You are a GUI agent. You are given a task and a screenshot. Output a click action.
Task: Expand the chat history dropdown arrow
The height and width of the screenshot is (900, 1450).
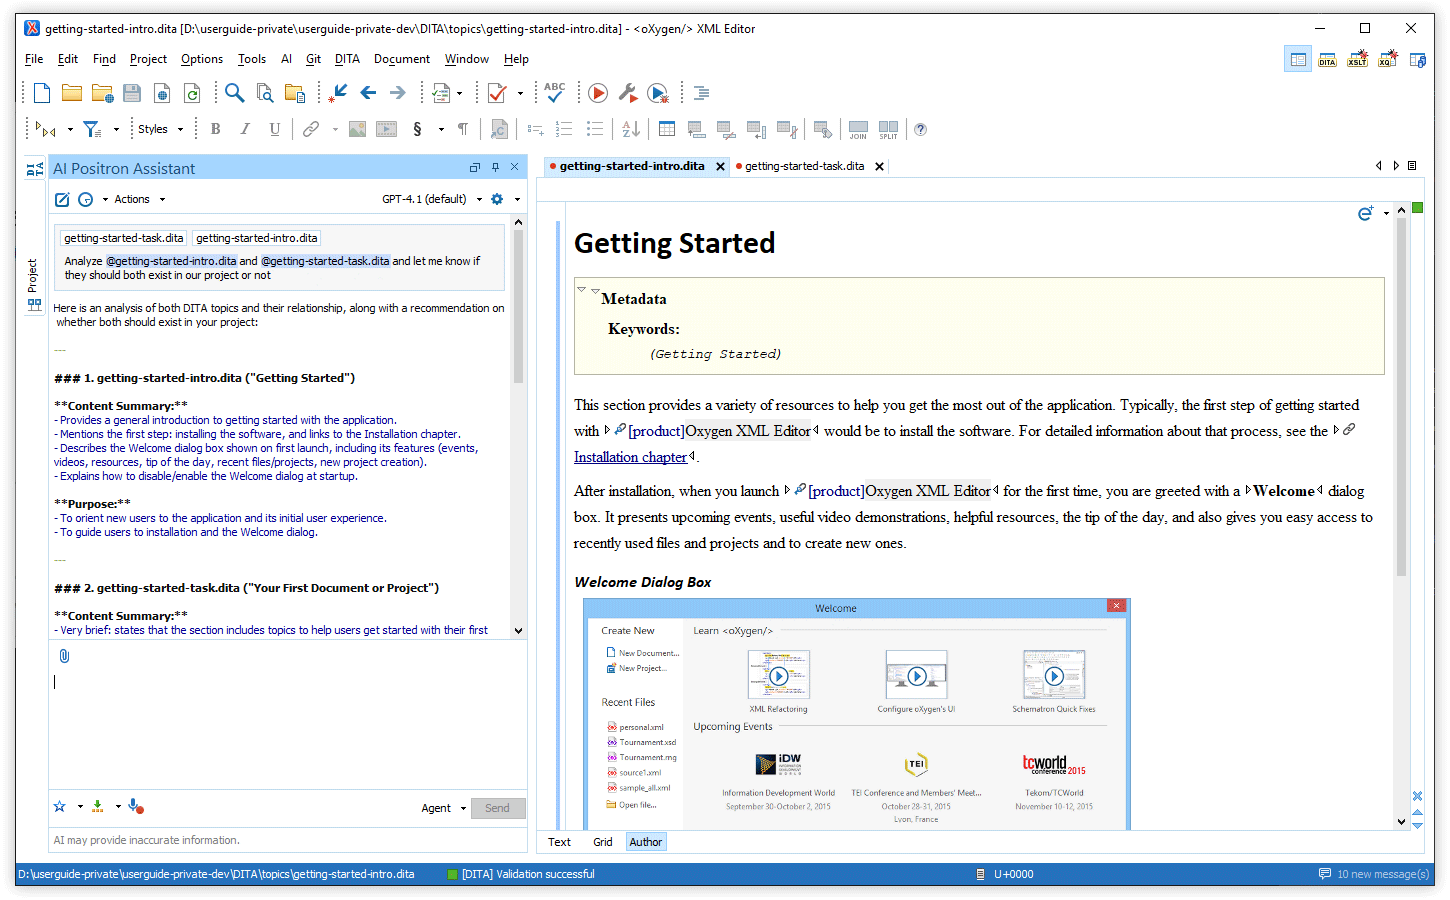click(x=105, y=199)
